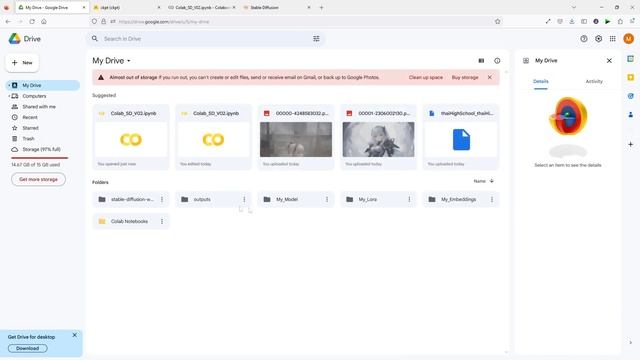640x360 pixels.
Task: Expand Computers tree in sidebar
Action: tap(9, 96)
